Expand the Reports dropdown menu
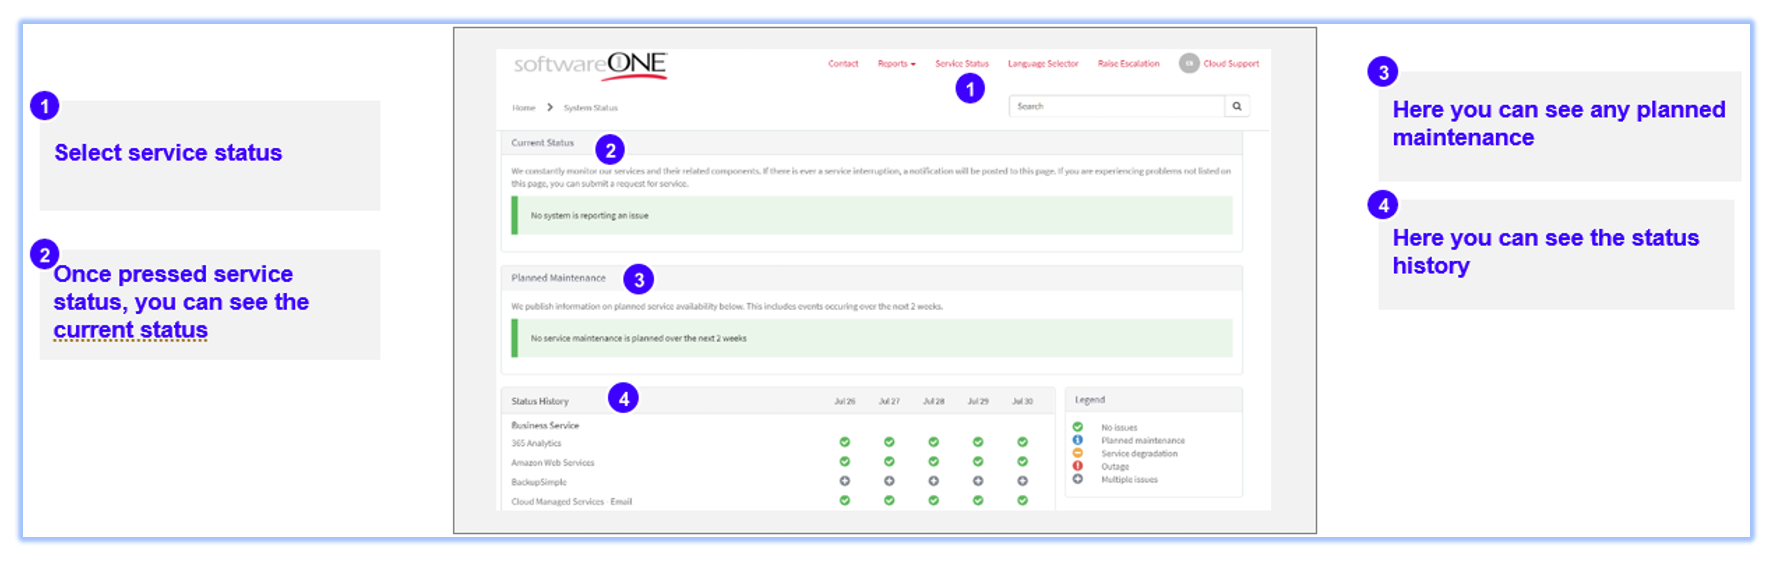Viewport: 1774px width, 562px height. tap(896, 64)
